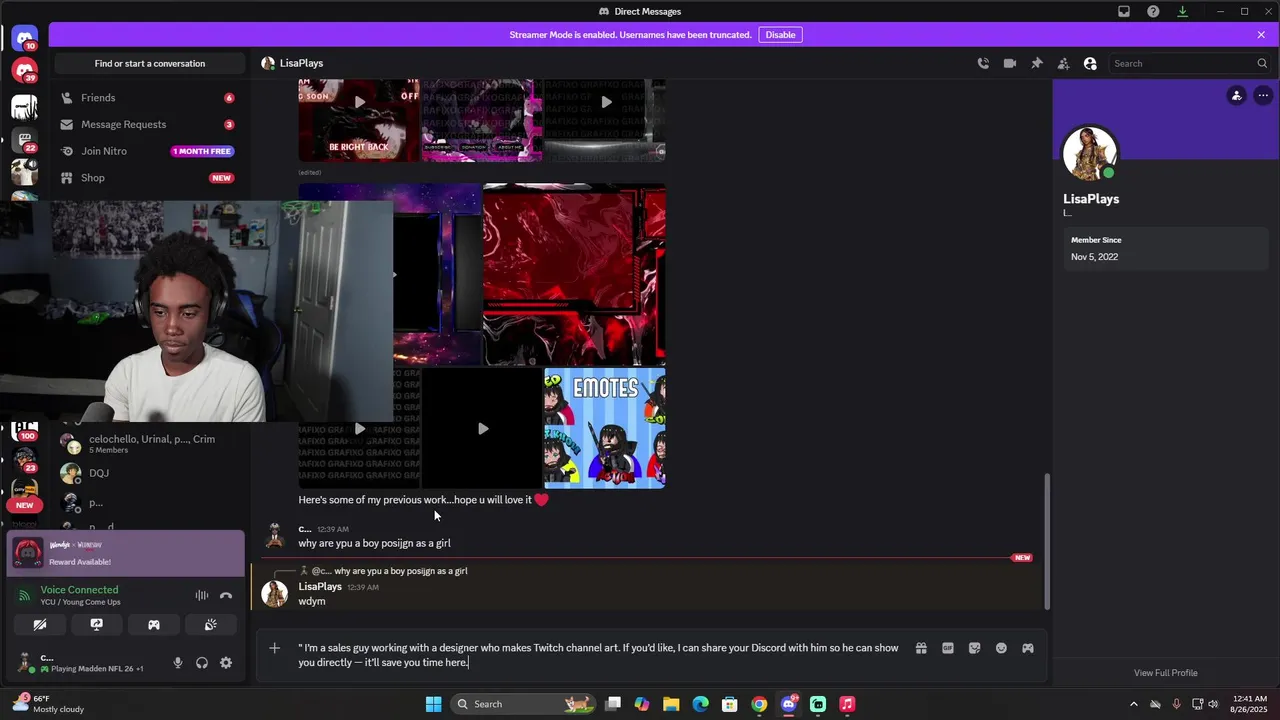
Task: Start a voice call with LisaPlays
Action: pyautogui.click(x=983, y=63)
